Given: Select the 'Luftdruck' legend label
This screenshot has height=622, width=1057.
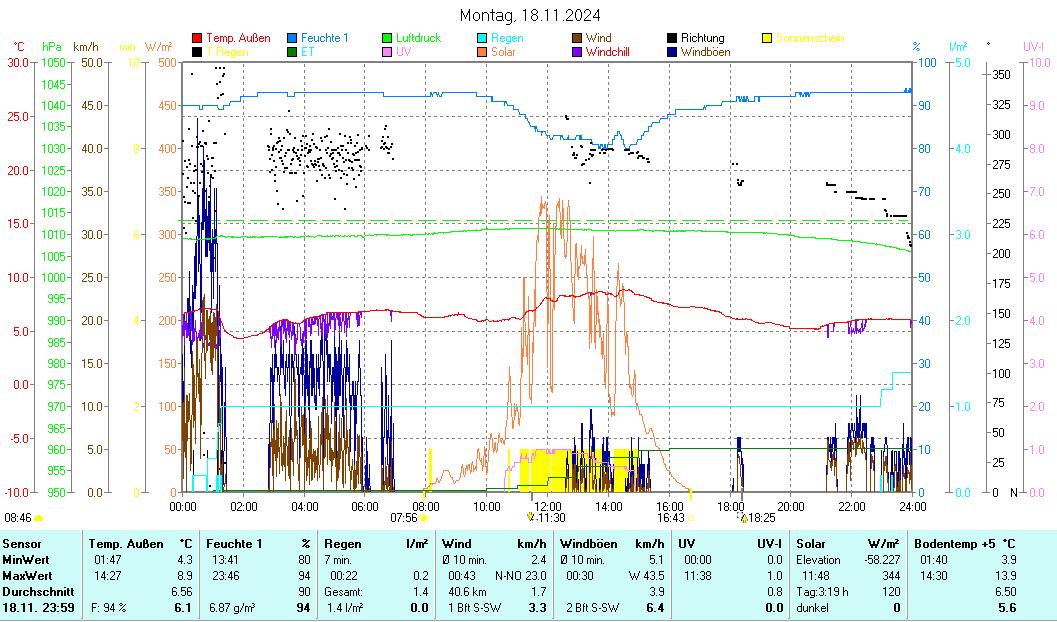Looking at the screenshot, I should point(419,38).
